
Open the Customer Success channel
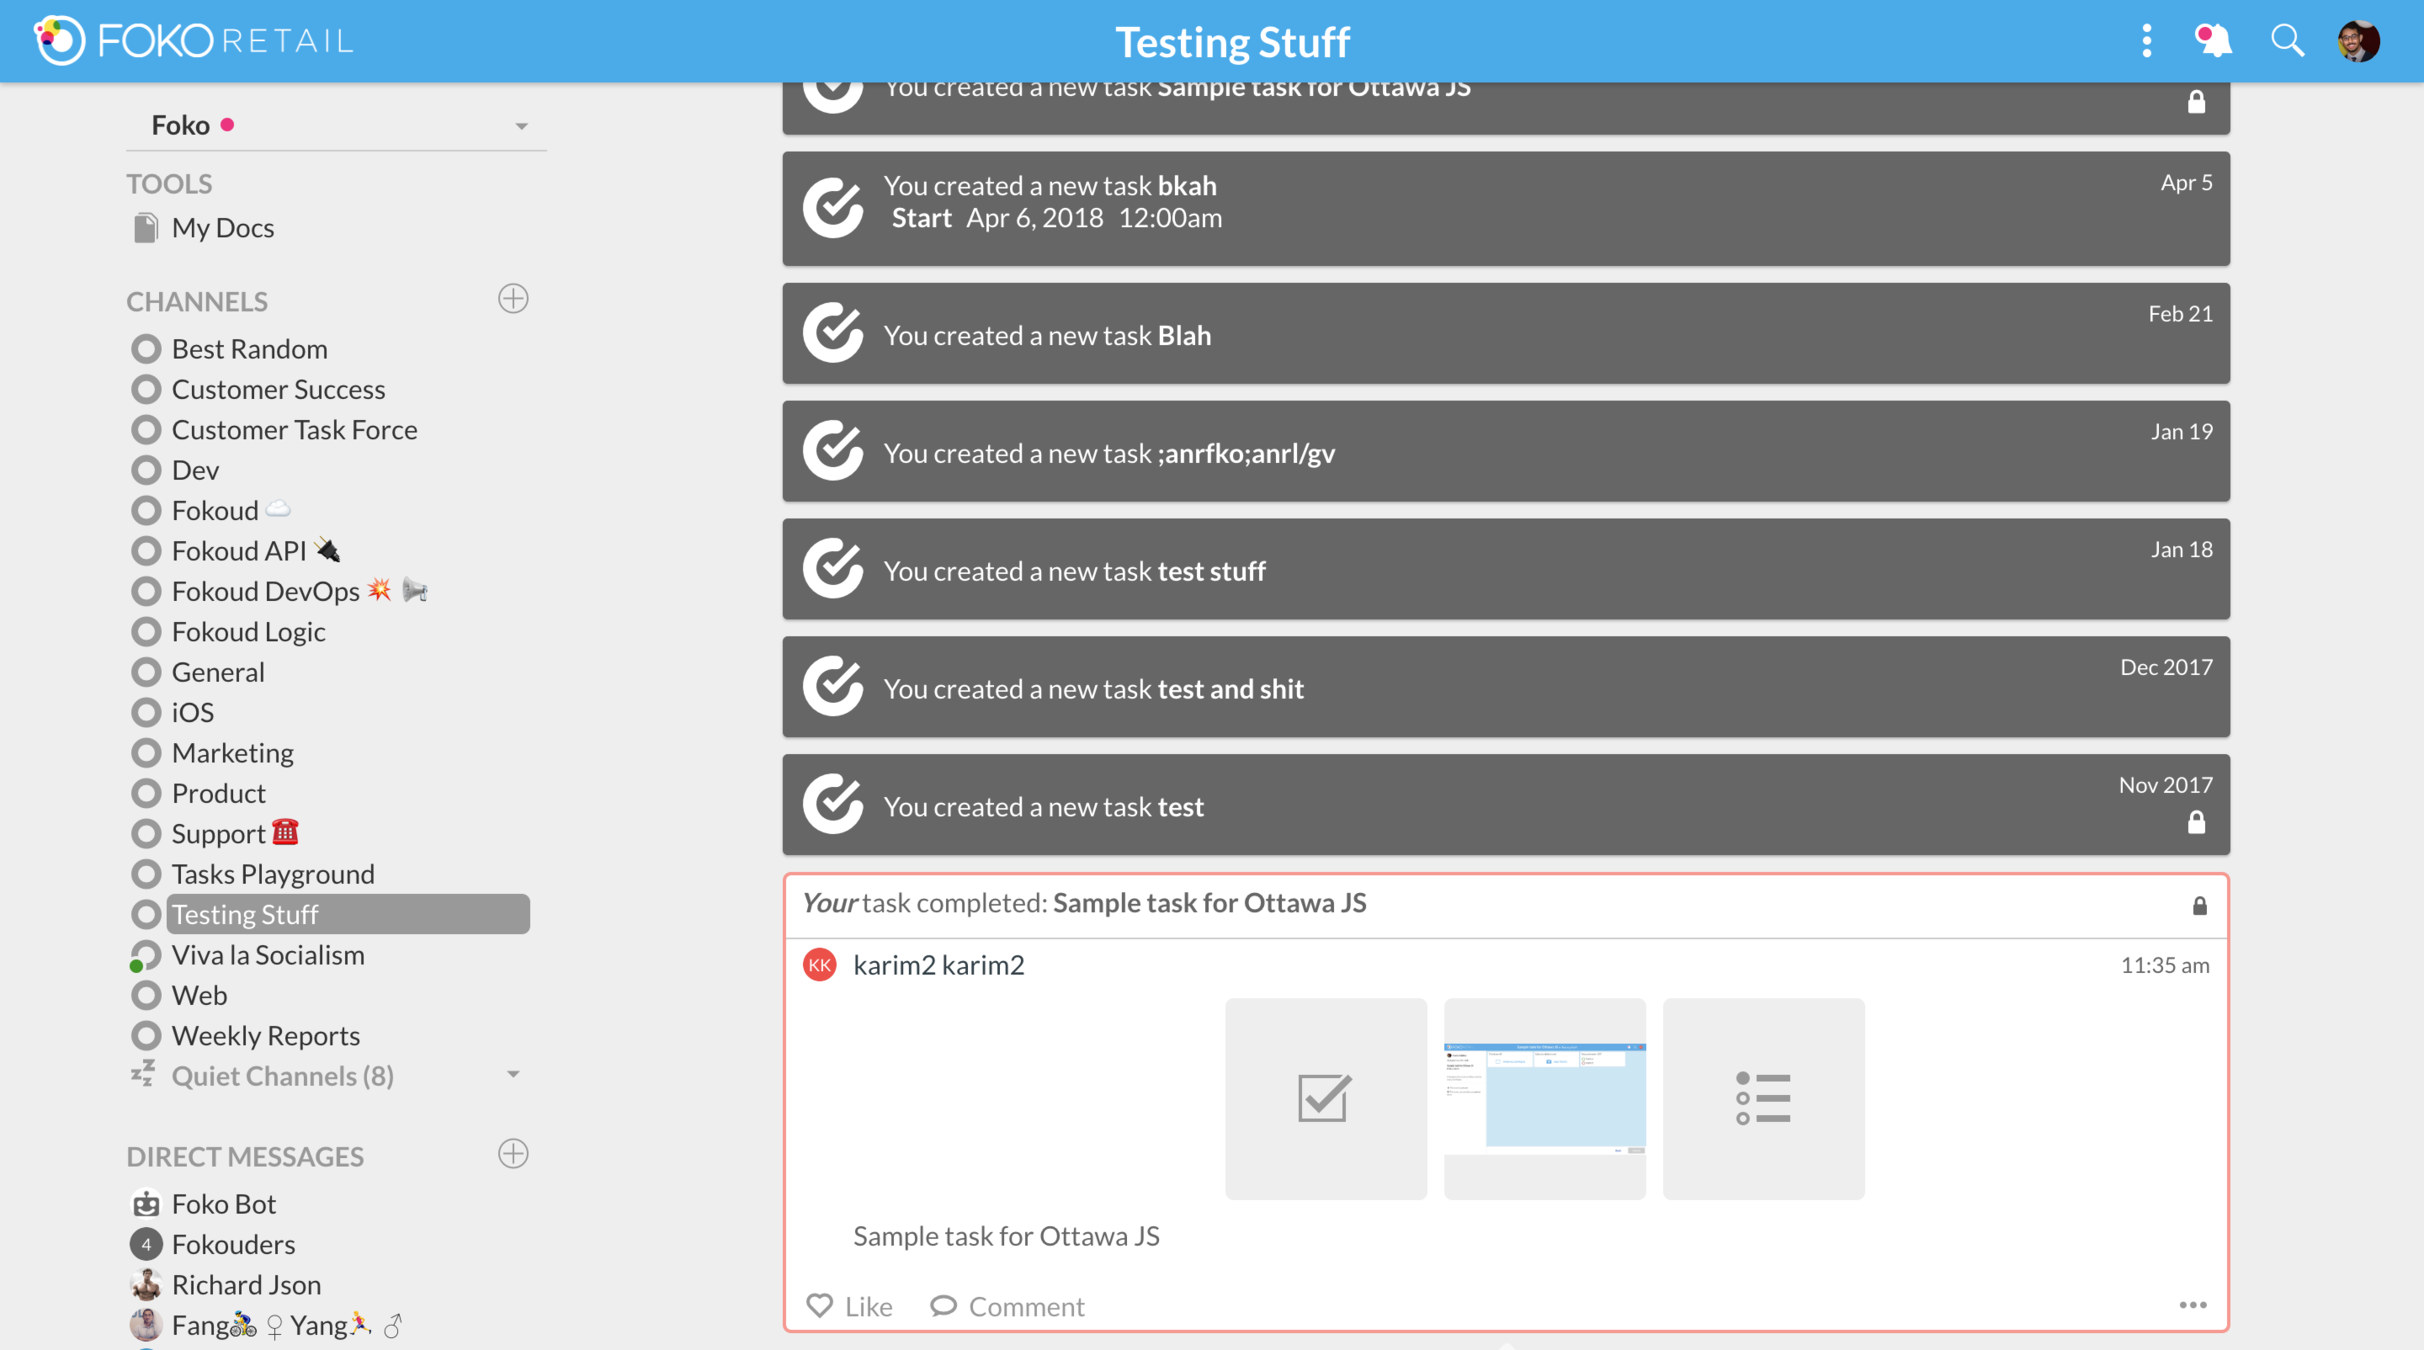[x=278, y=389]
